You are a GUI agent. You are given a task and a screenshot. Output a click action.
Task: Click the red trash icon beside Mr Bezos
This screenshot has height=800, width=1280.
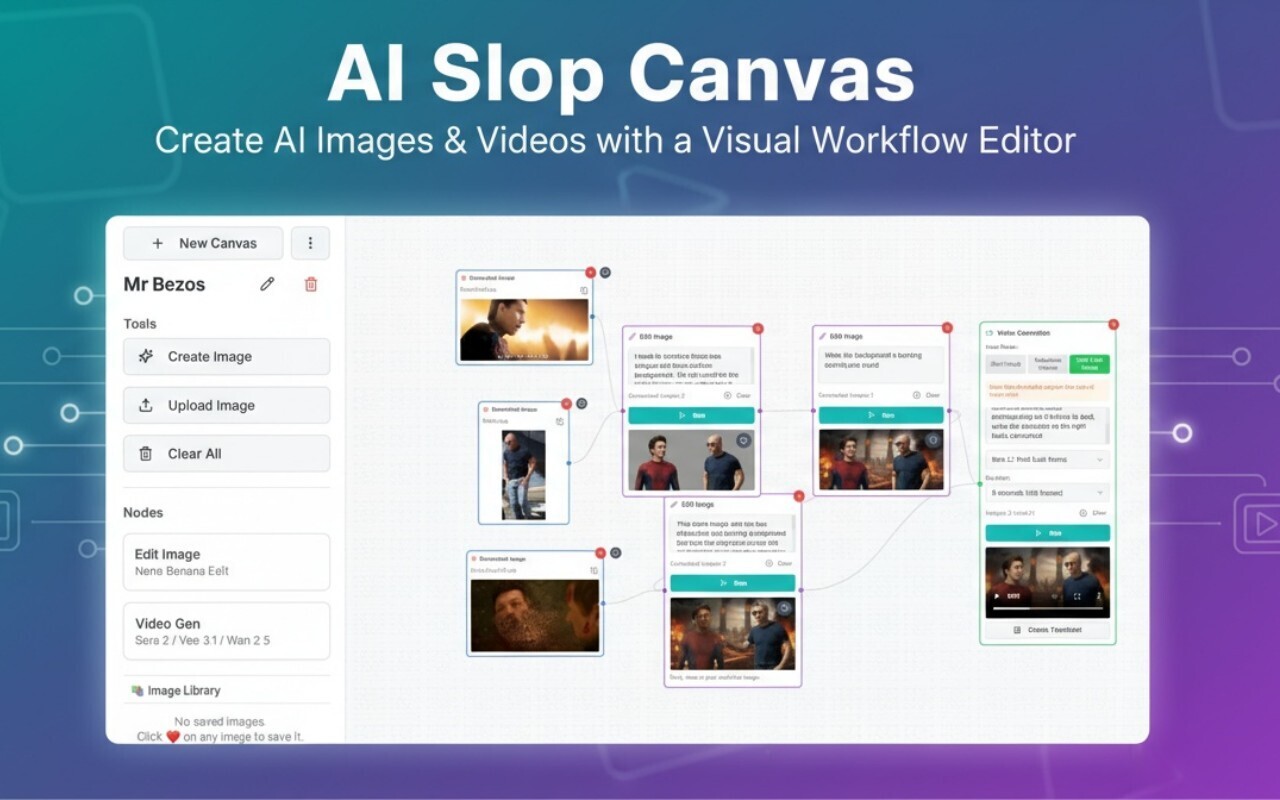point(311,284)
